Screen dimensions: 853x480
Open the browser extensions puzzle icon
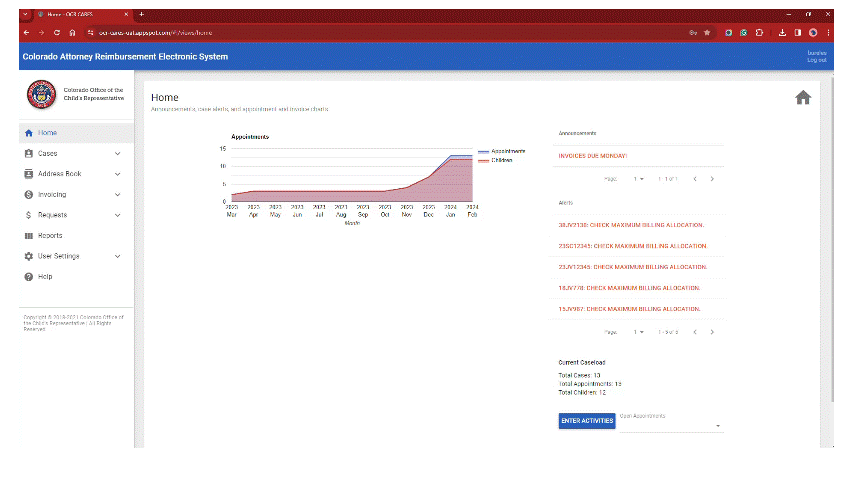759,33
